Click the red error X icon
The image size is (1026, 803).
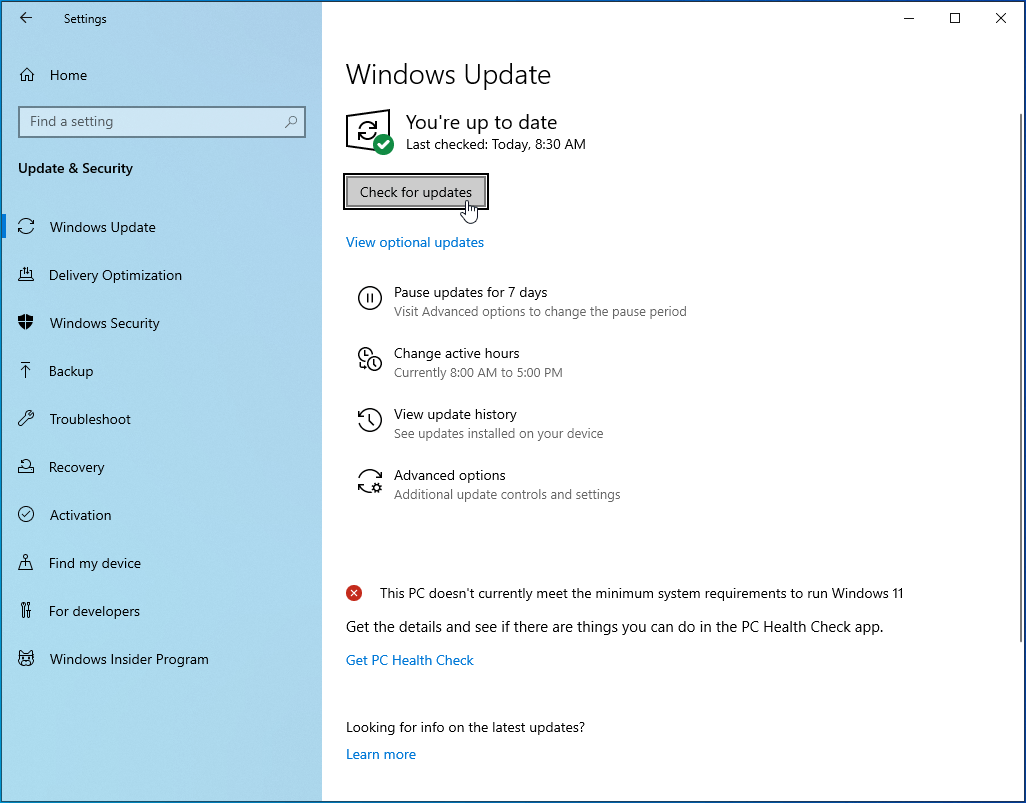coord(354,594)
